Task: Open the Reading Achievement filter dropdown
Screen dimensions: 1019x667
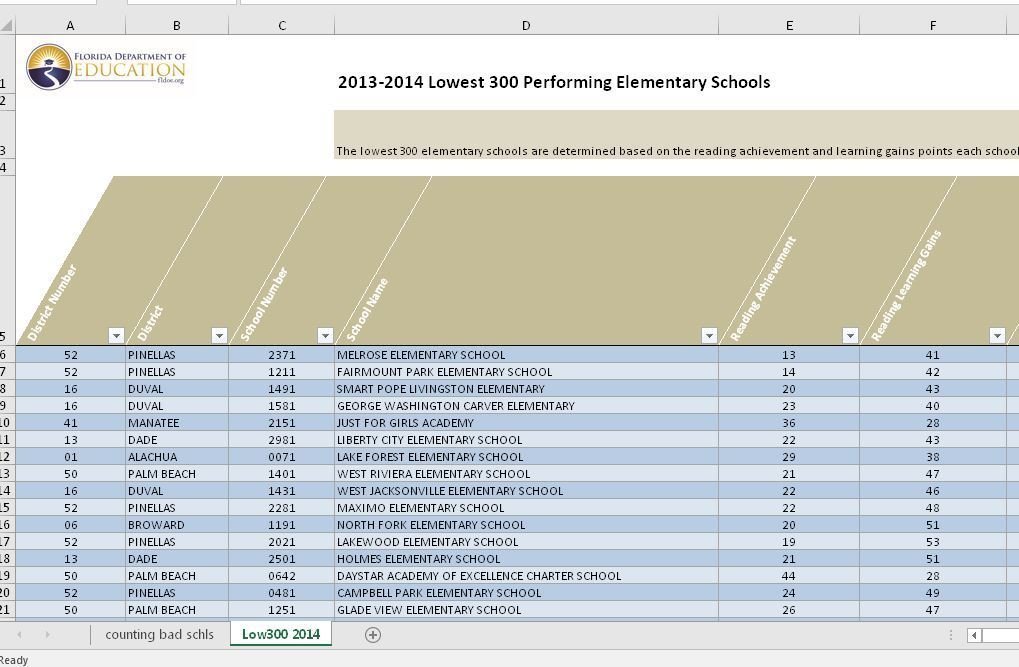Action: (850, 335)
